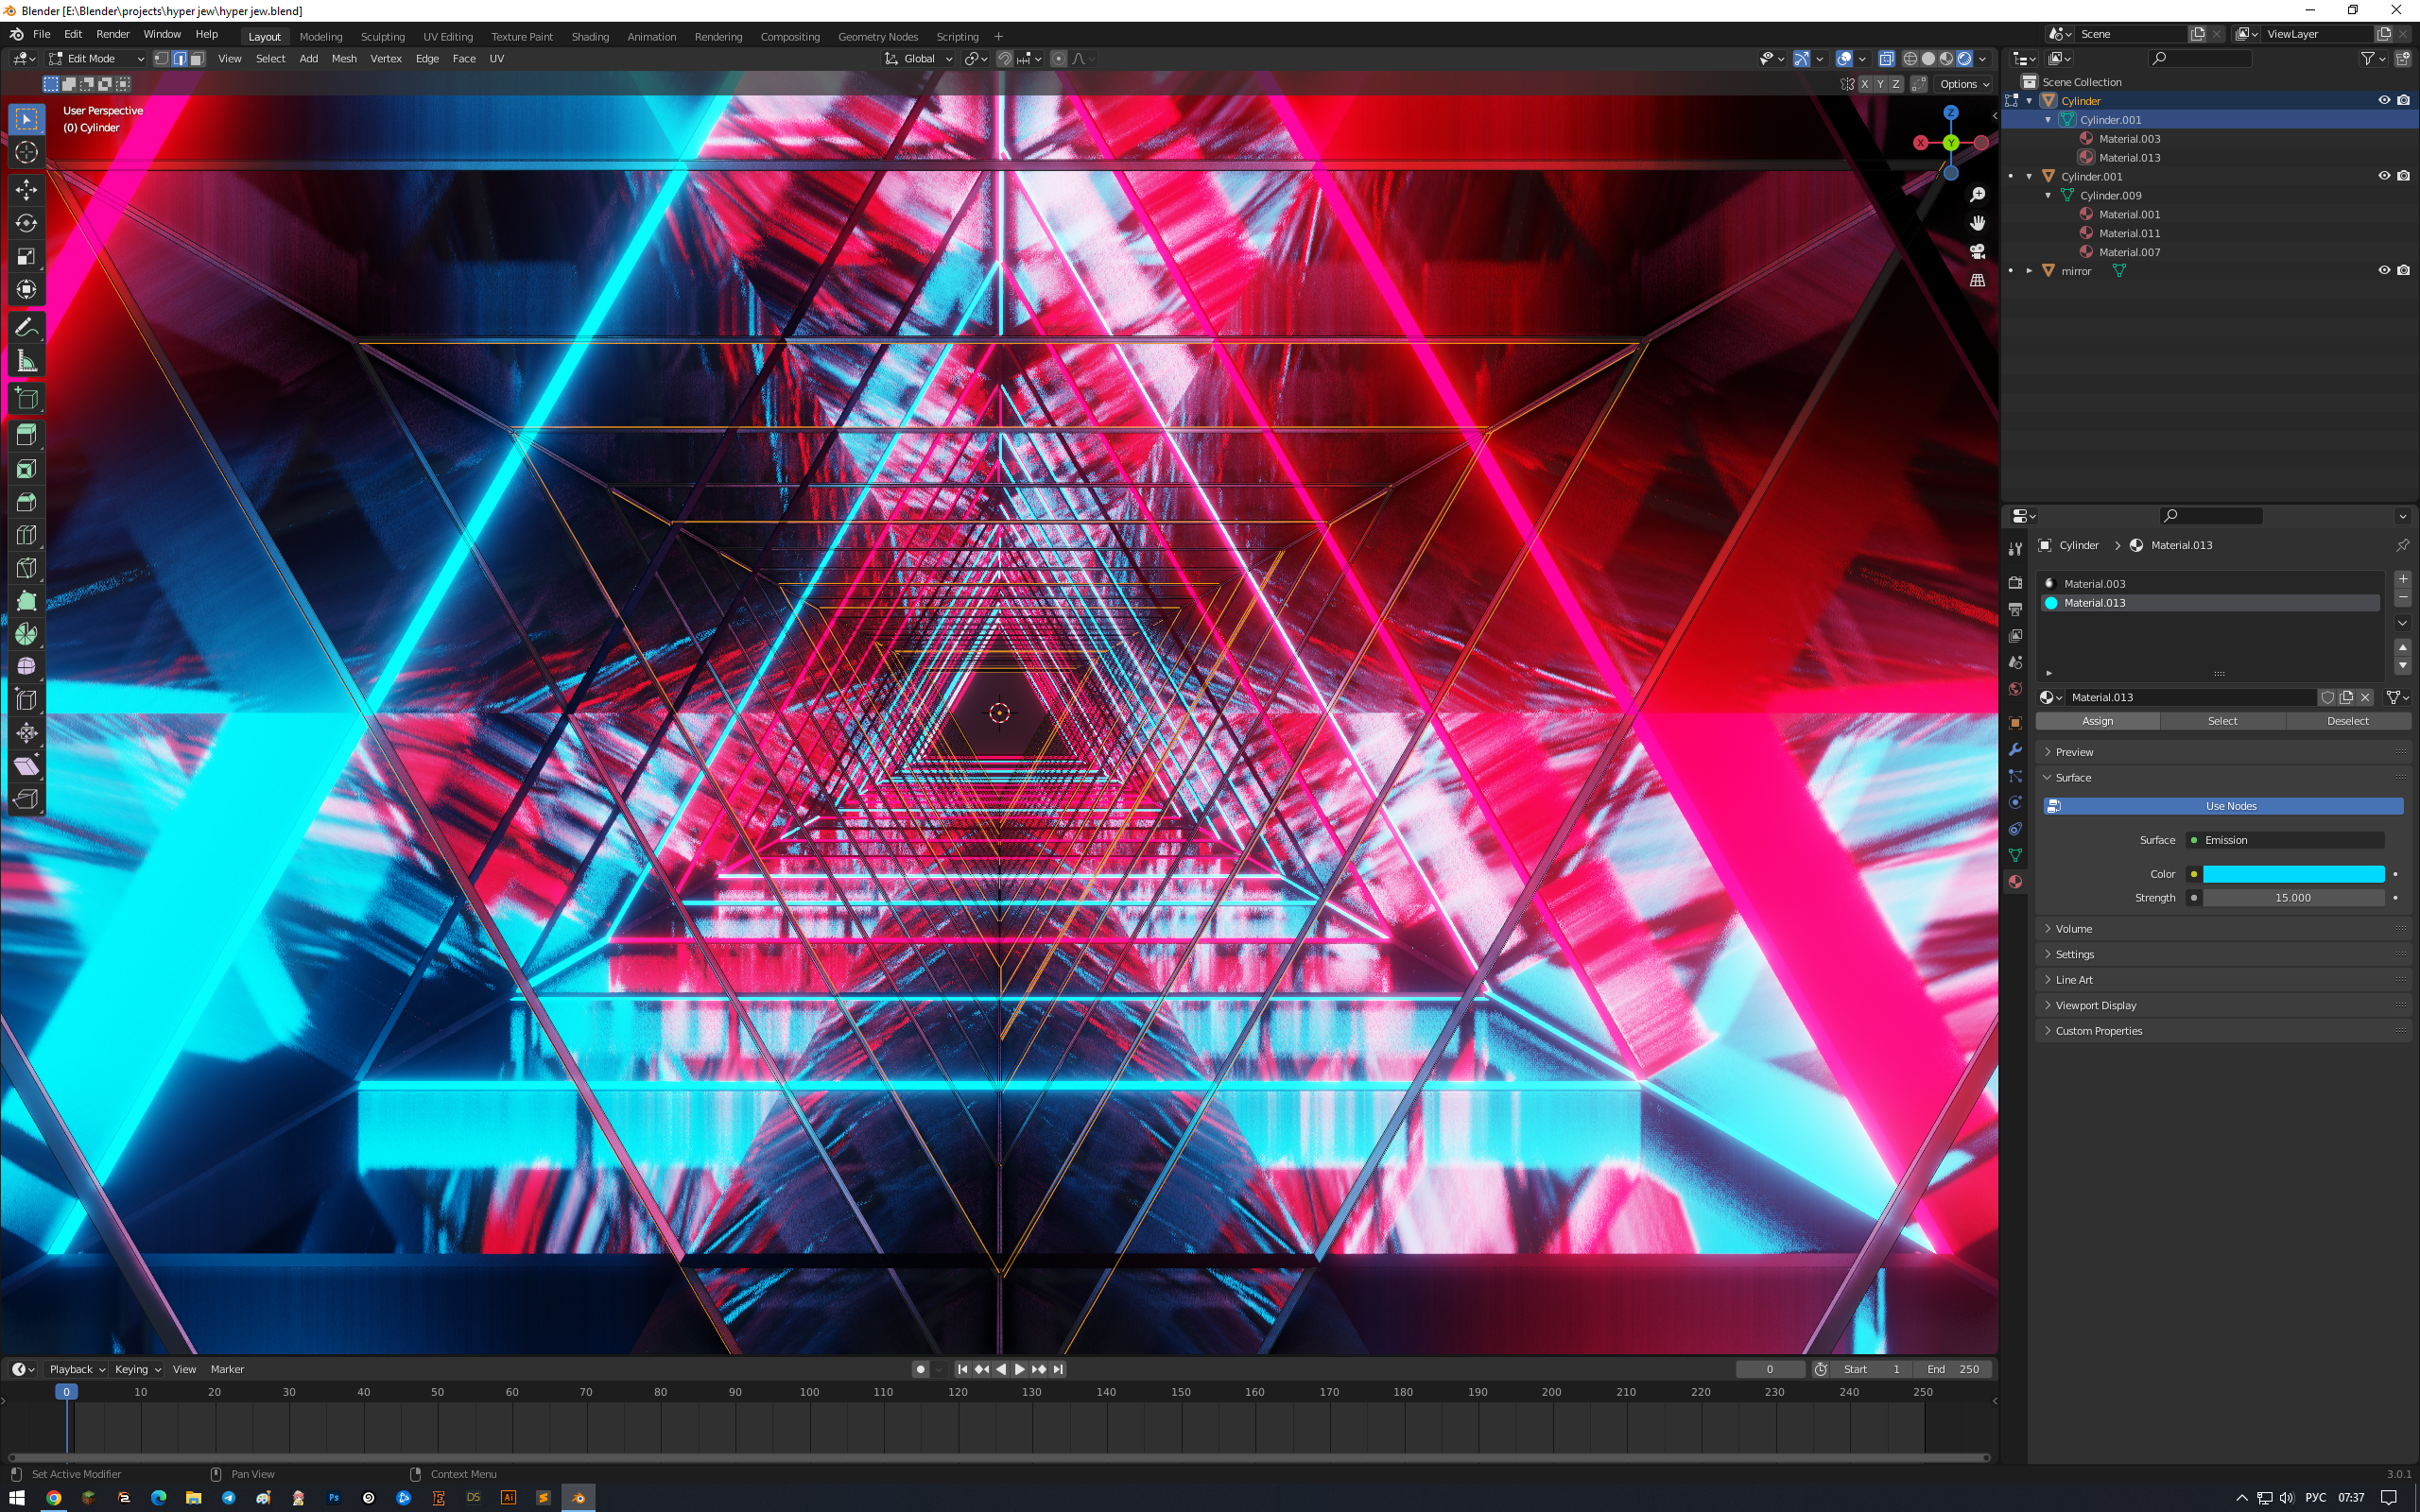
Task: Open the Mesh menu
Action: coord(343,59)
